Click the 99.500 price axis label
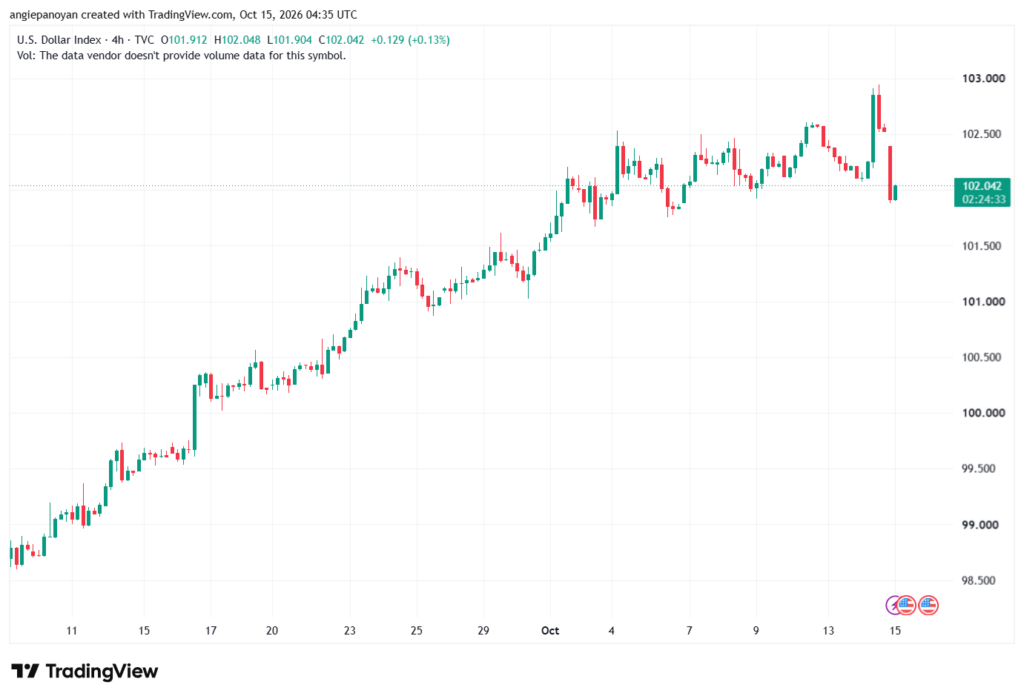 (980, 468)
